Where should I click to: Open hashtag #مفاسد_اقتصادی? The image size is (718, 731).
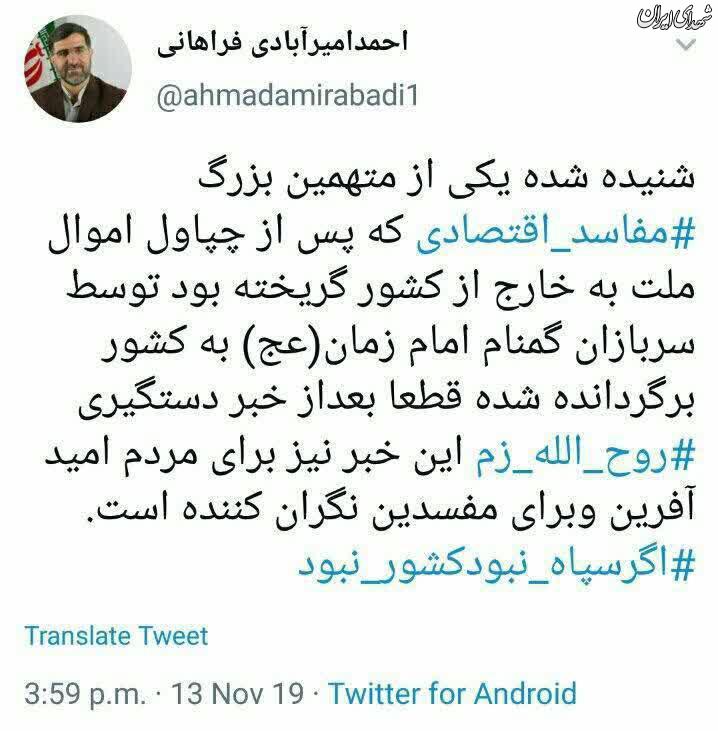coord(555,234)
